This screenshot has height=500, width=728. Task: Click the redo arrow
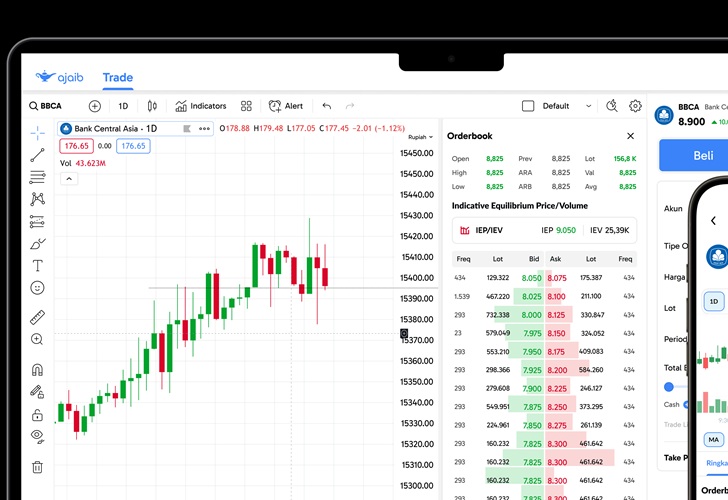pyautogui.click(x=350, y=106)
